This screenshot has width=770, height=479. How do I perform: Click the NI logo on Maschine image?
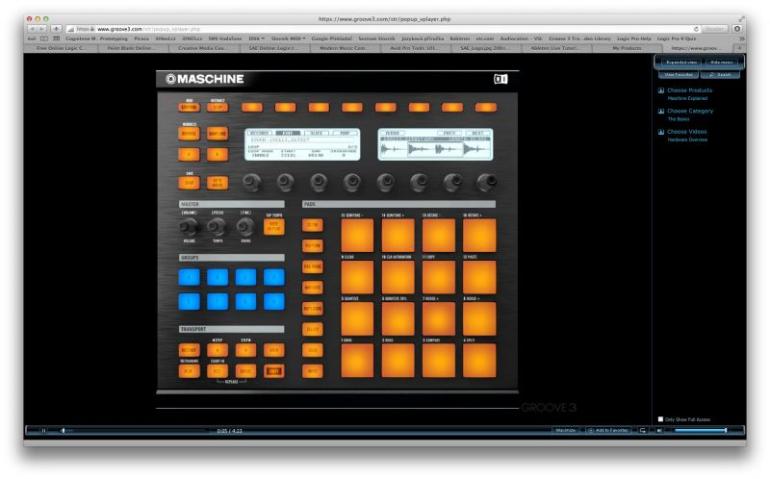[x=500, y=79]
